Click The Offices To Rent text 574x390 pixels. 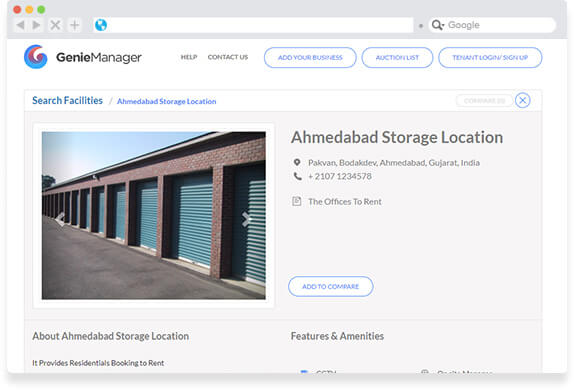tap(345, 201)
